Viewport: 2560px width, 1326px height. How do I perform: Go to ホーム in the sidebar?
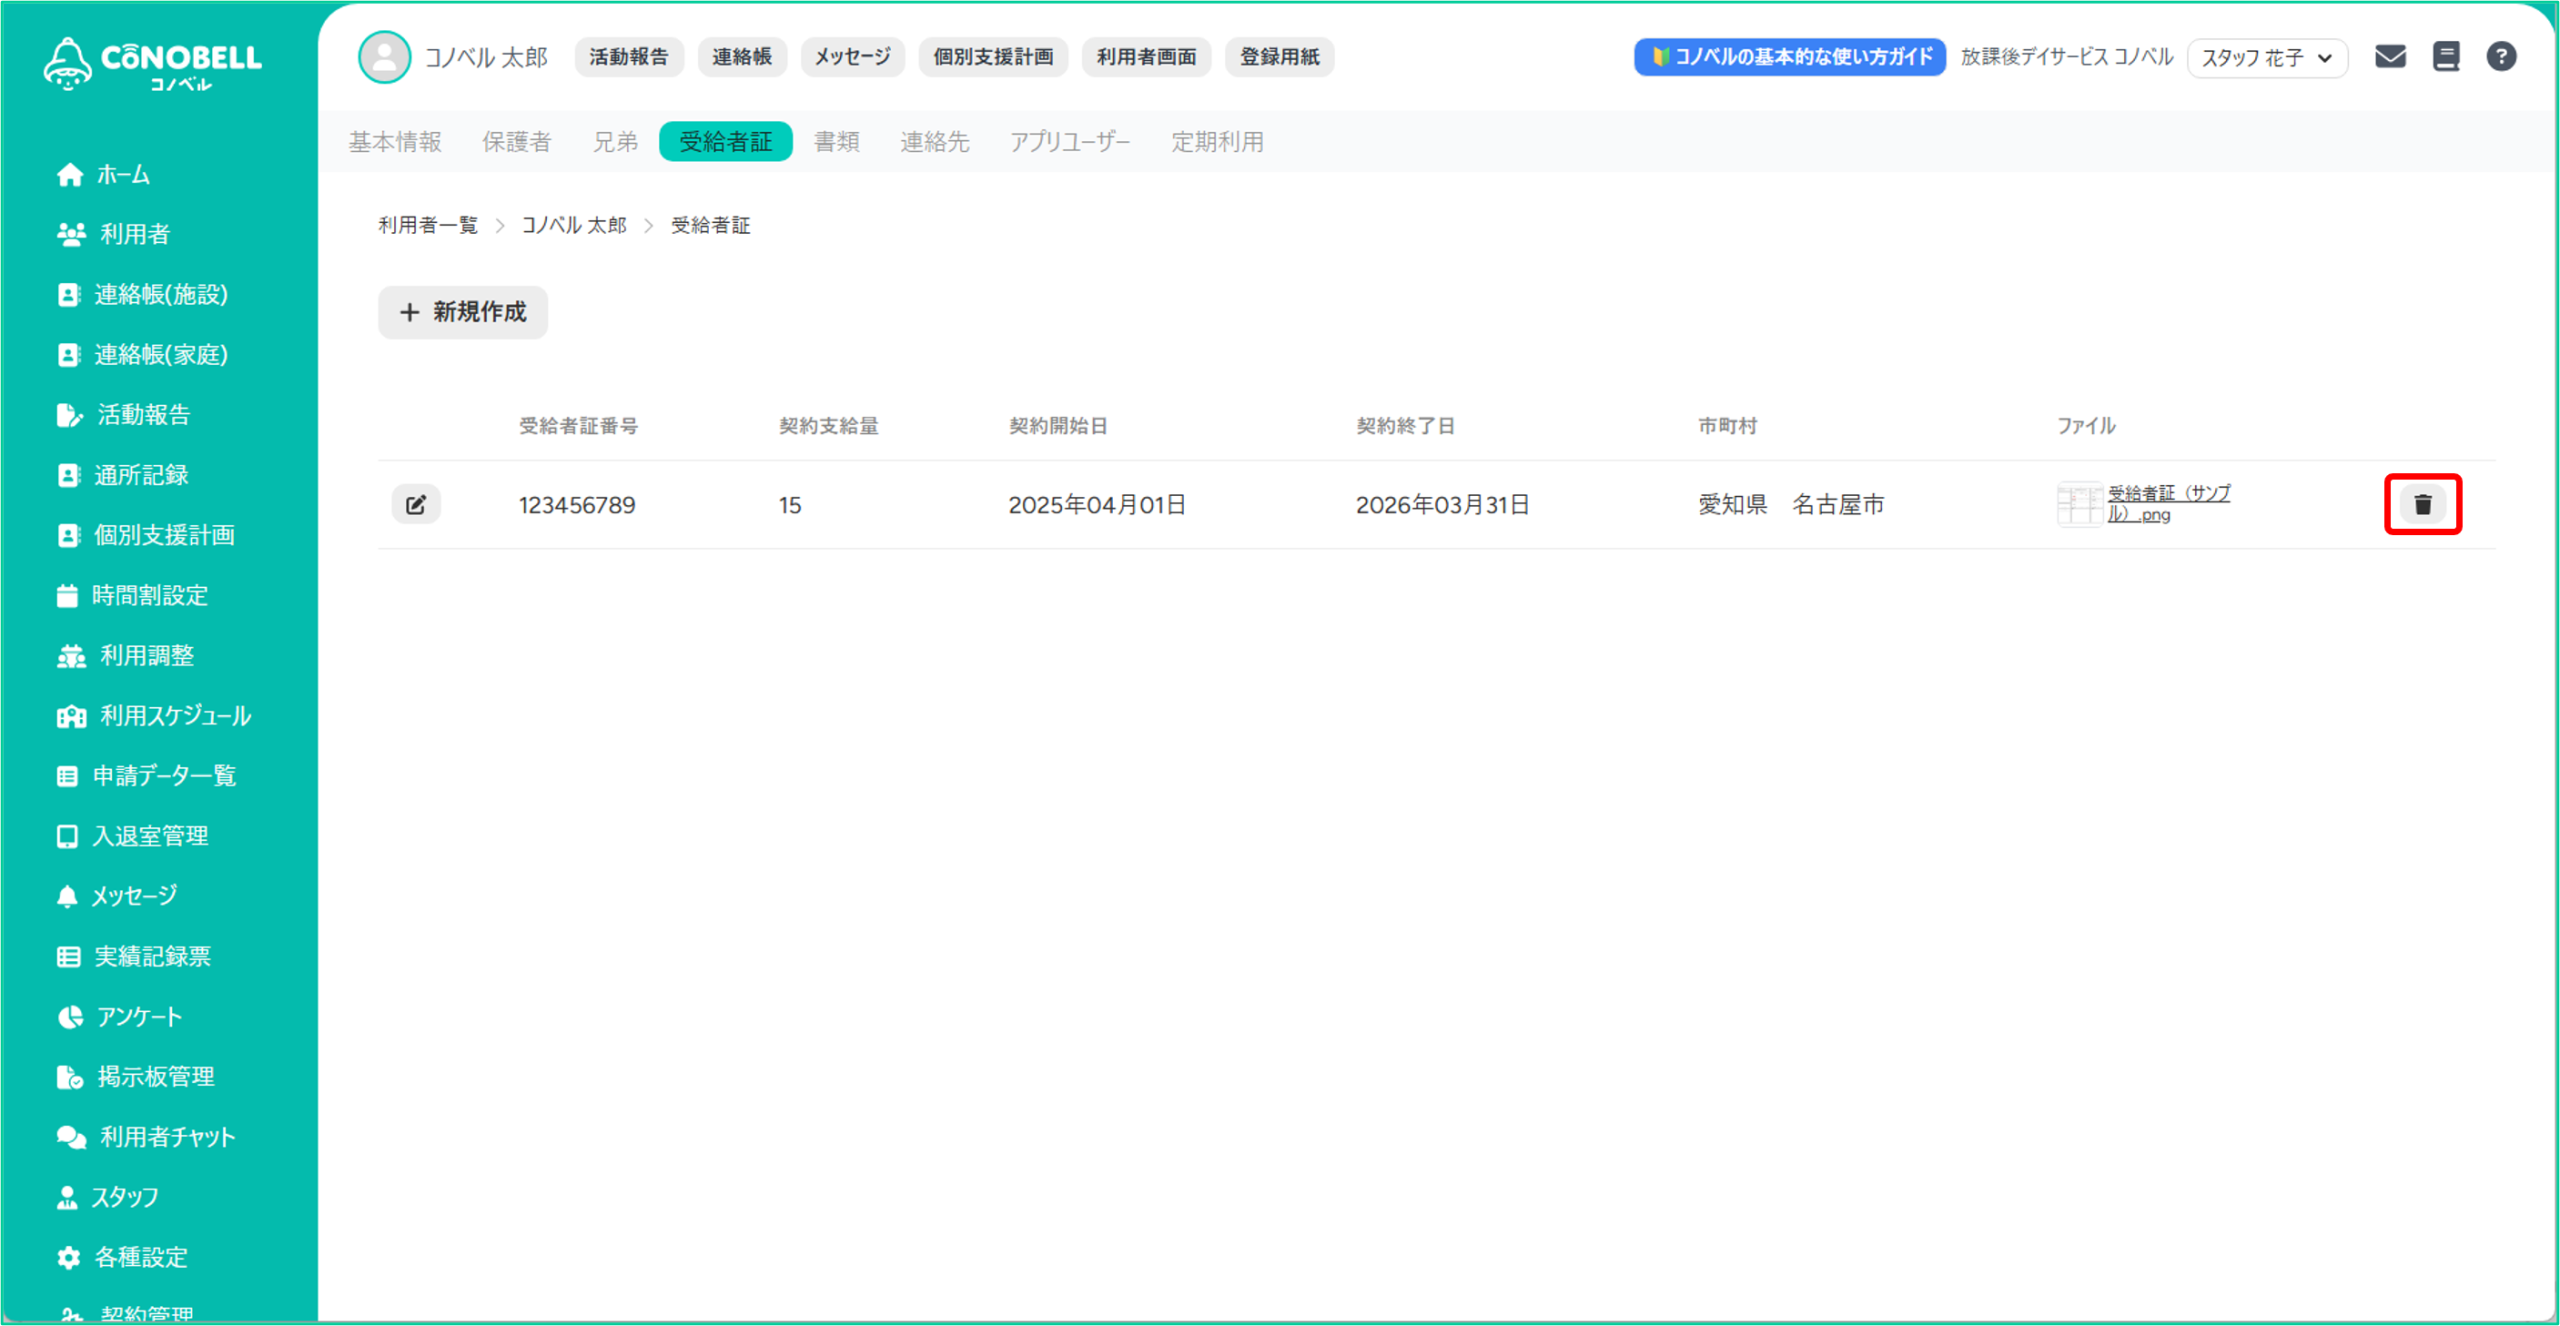point(122,175)
